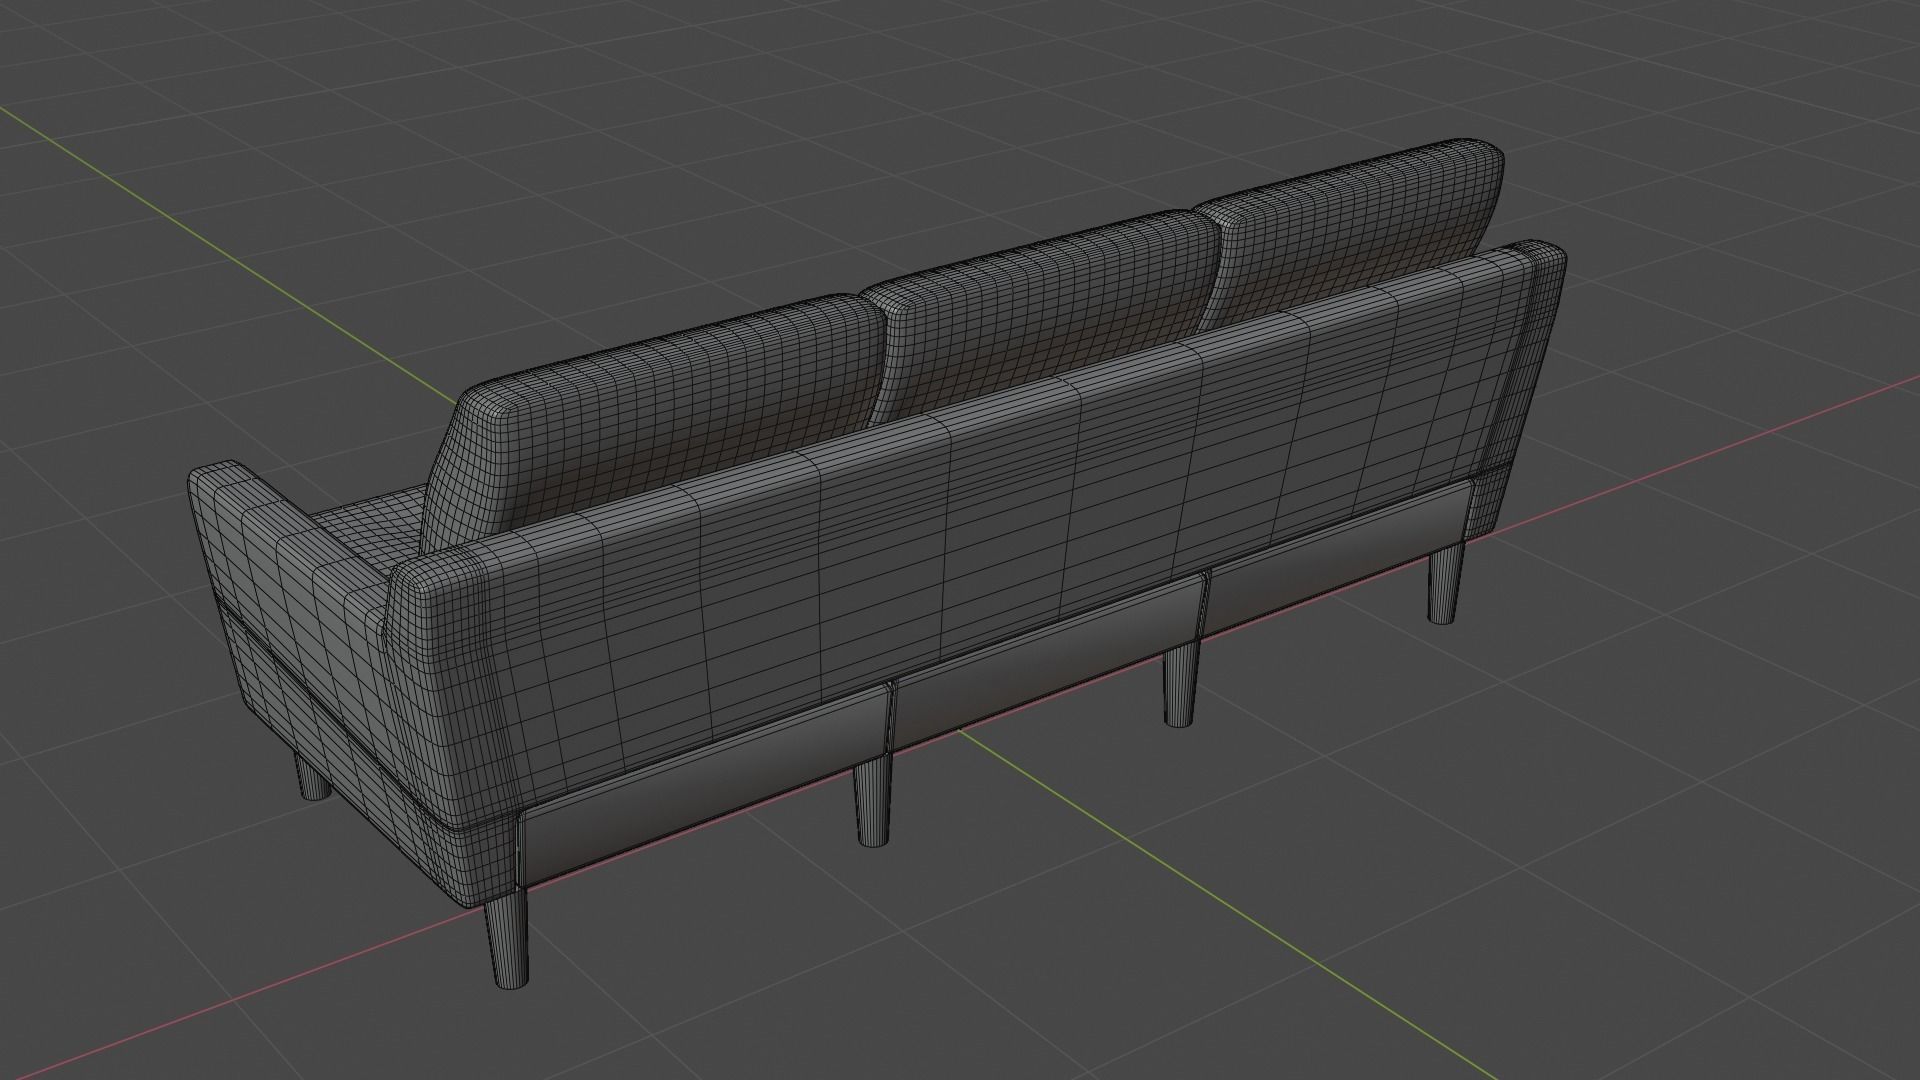Viewport: 1920px width, 1080px height.
Task: Select the nearest corner leg of the sofa
Action: [x=506, y=940]
